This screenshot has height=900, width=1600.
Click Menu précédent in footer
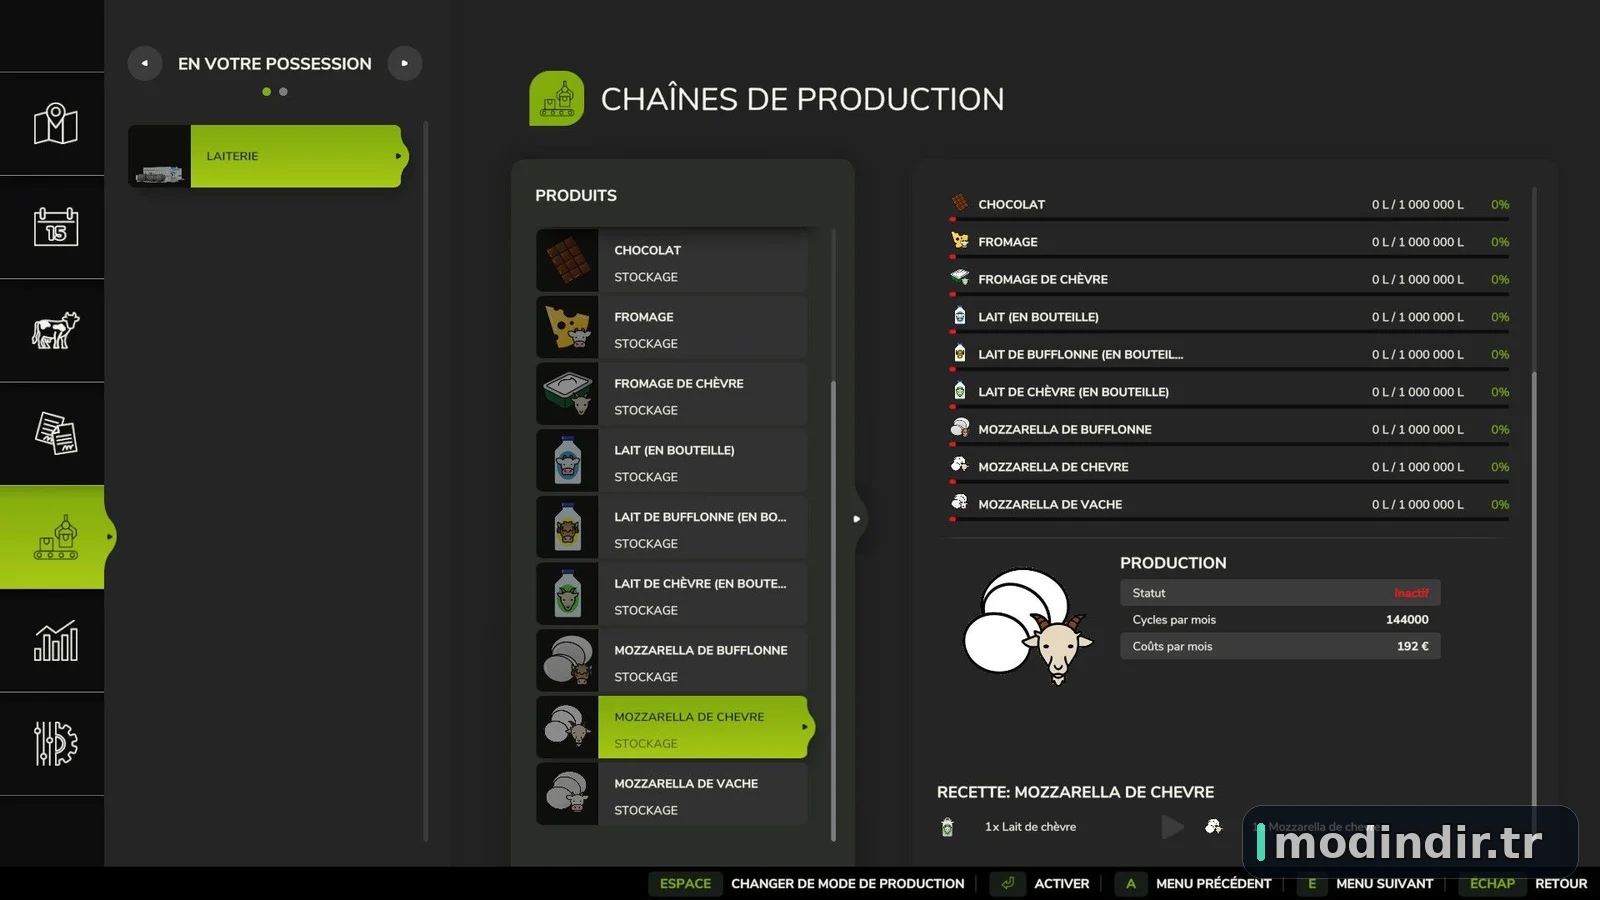[1194, 884]
